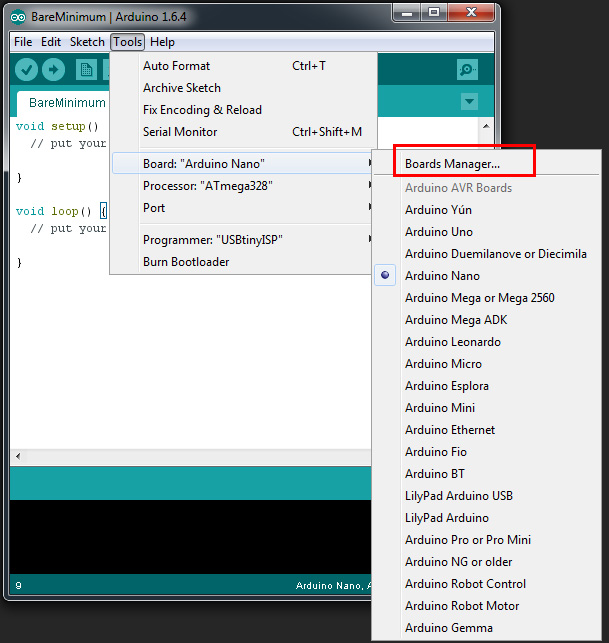
Task: Open Boards Manager...
Action: point(452,163)
